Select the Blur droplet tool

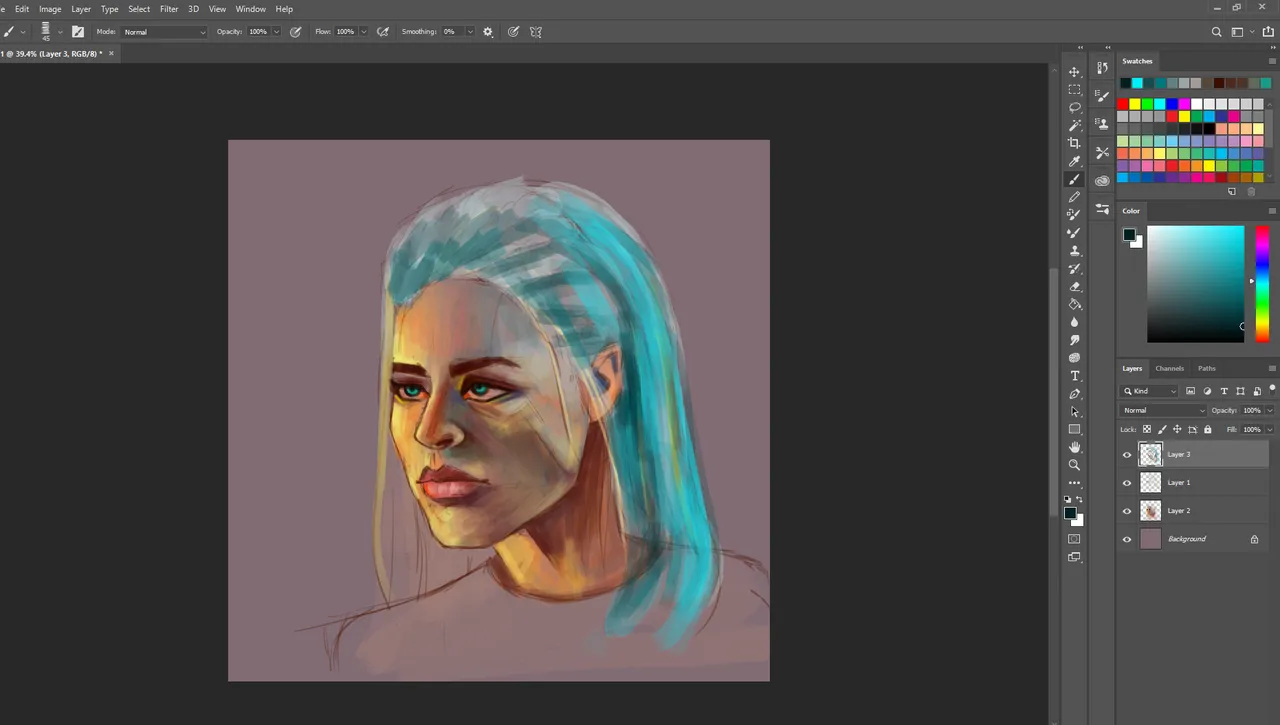(1075, 322)
